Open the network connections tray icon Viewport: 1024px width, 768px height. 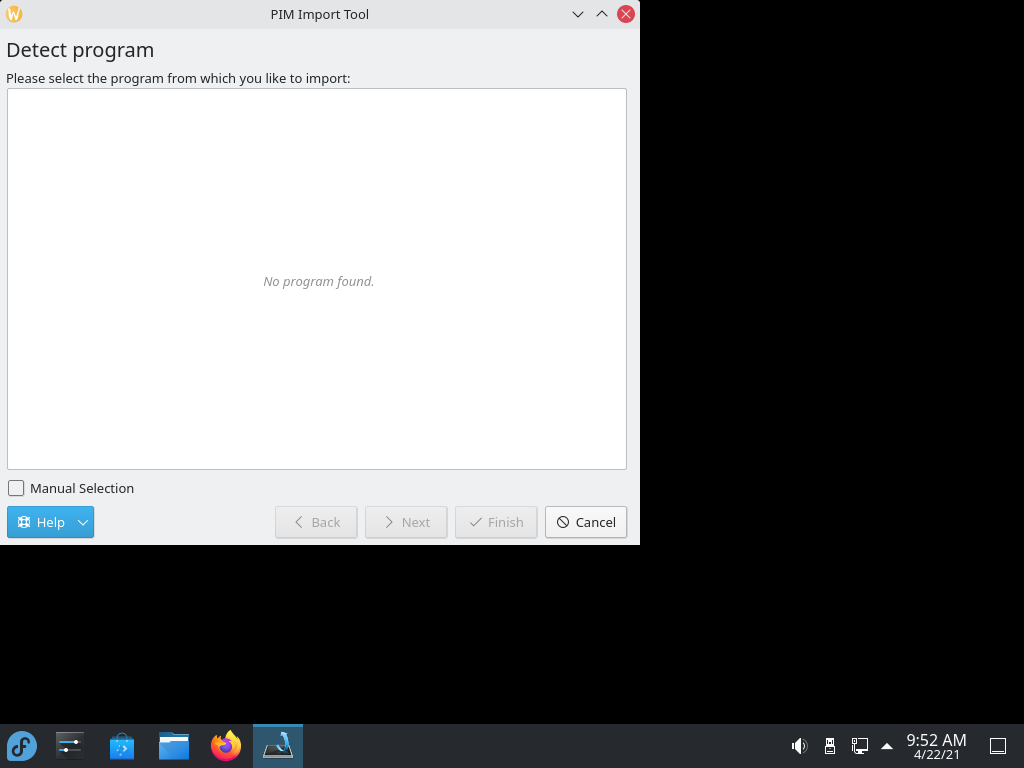(x=859, y=746)
